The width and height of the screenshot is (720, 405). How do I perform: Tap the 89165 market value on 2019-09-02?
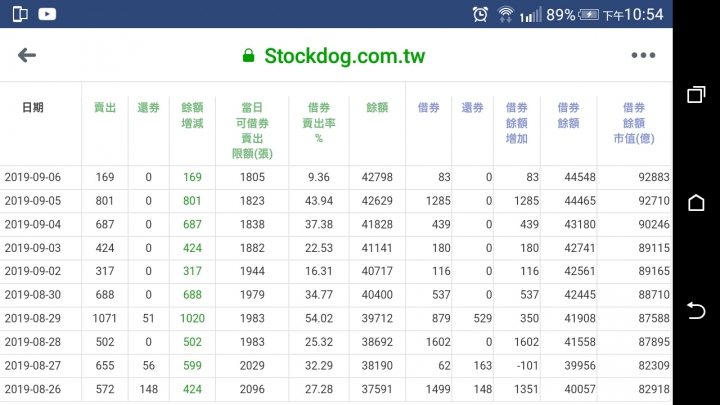[654, 271]
